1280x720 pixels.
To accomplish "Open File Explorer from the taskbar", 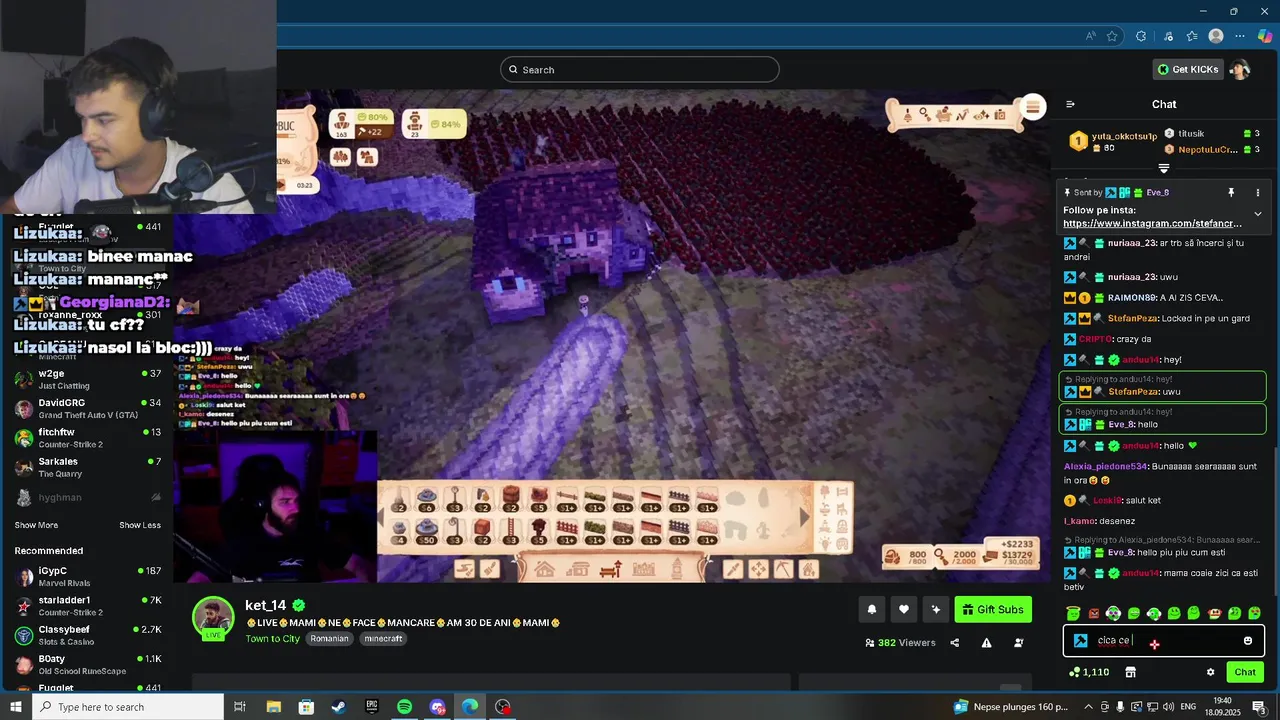I will pyautogui.click(x=273, y=707).
